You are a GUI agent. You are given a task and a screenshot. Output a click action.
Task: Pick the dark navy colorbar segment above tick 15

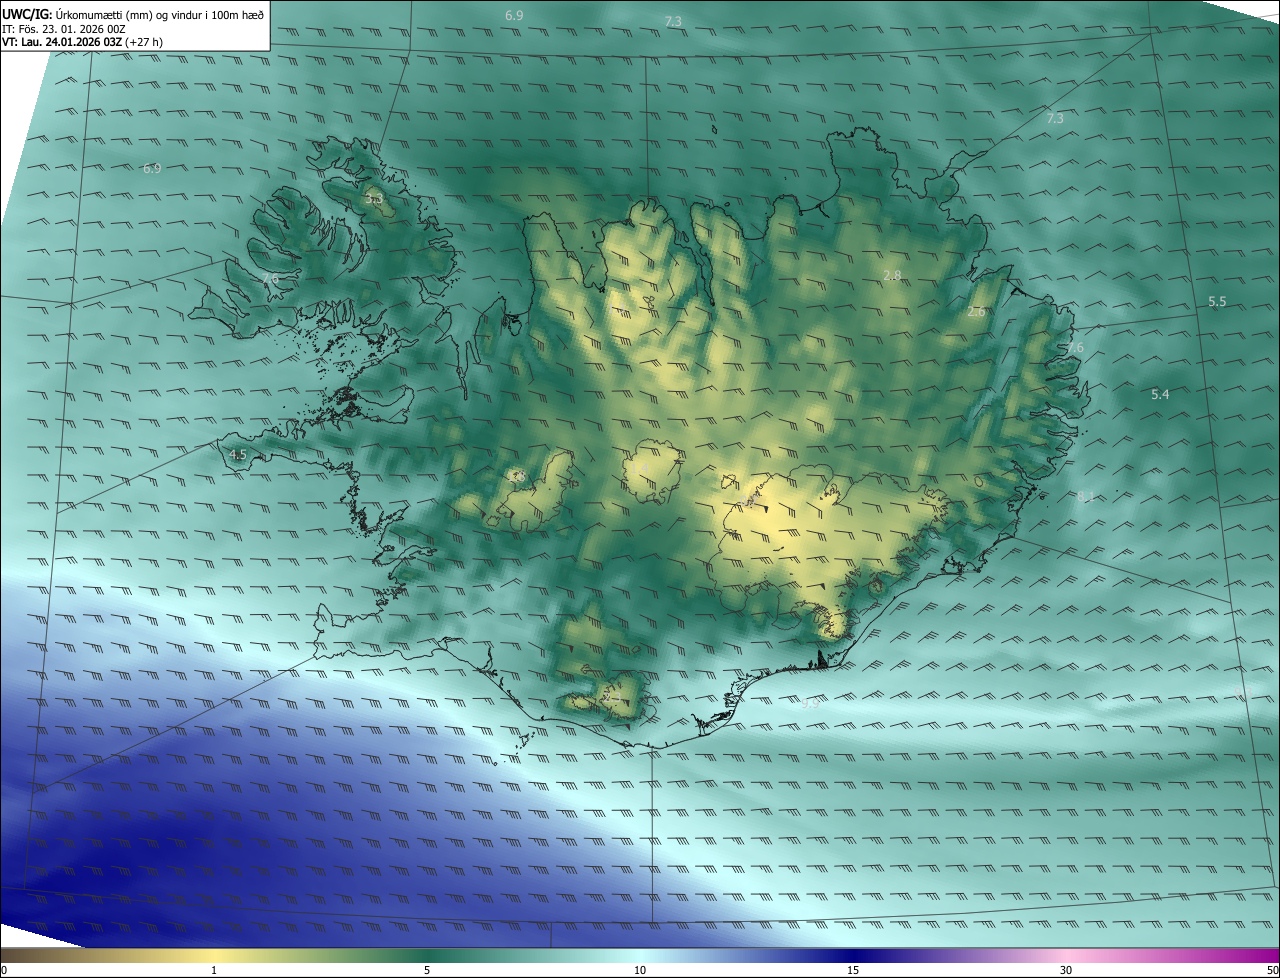pyautogui.click(x=853, y=955)
